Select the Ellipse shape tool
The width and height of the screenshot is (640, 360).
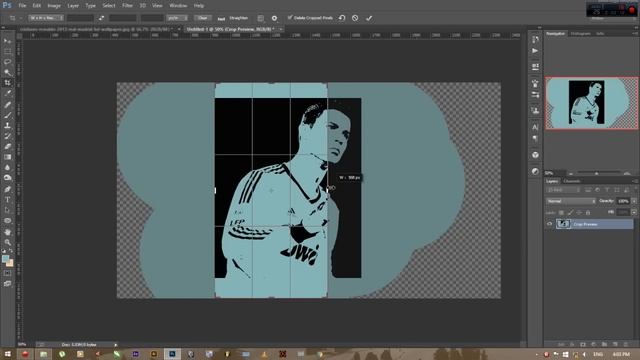coord(7,221)
